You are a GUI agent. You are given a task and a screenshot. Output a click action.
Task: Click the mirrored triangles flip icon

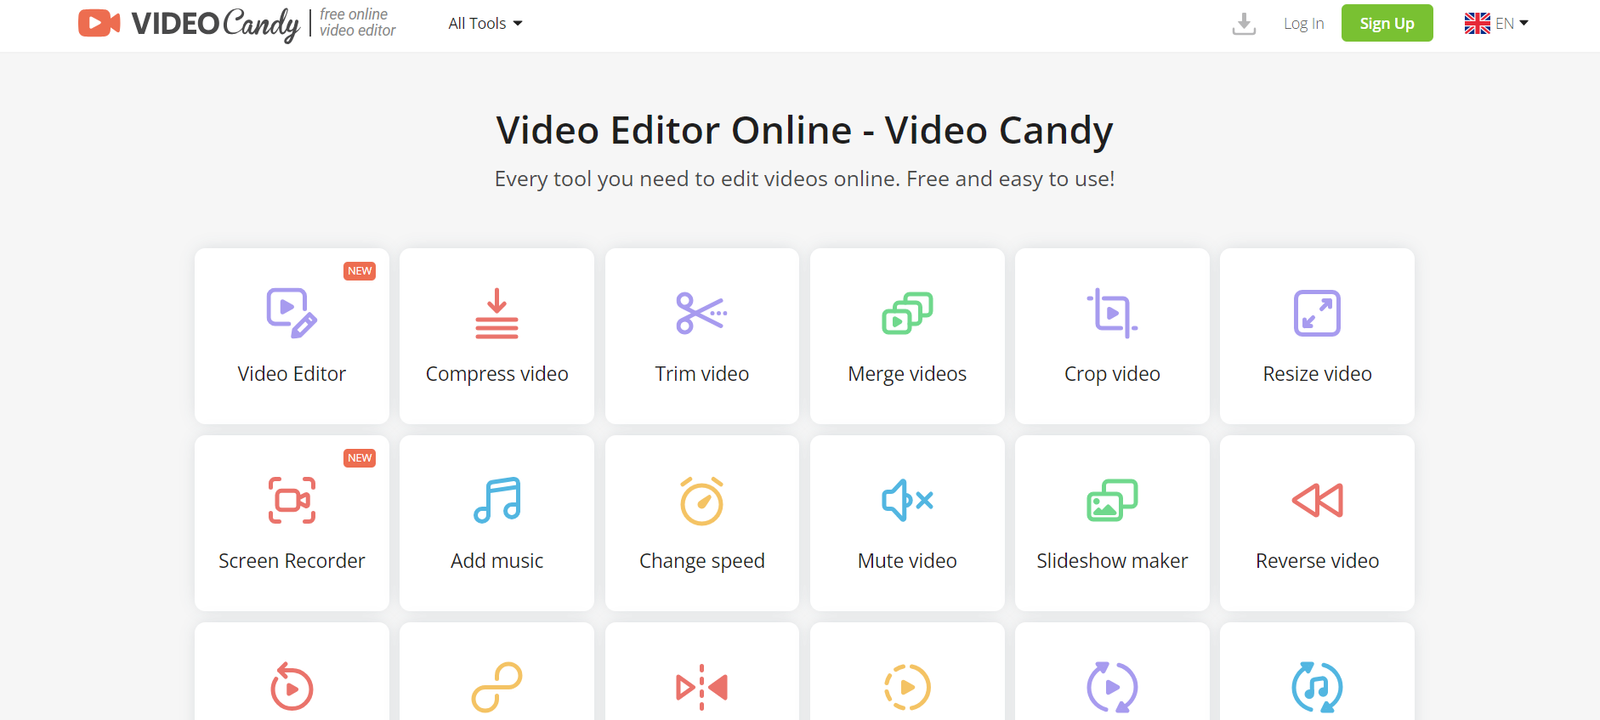tap(701, 687)
